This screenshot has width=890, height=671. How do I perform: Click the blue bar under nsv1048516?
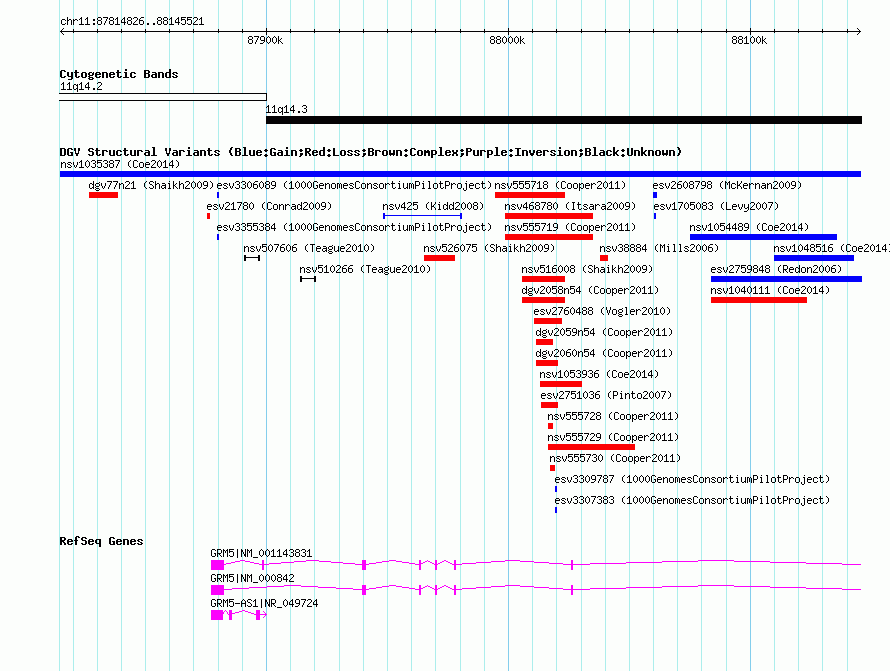(814, 258)
